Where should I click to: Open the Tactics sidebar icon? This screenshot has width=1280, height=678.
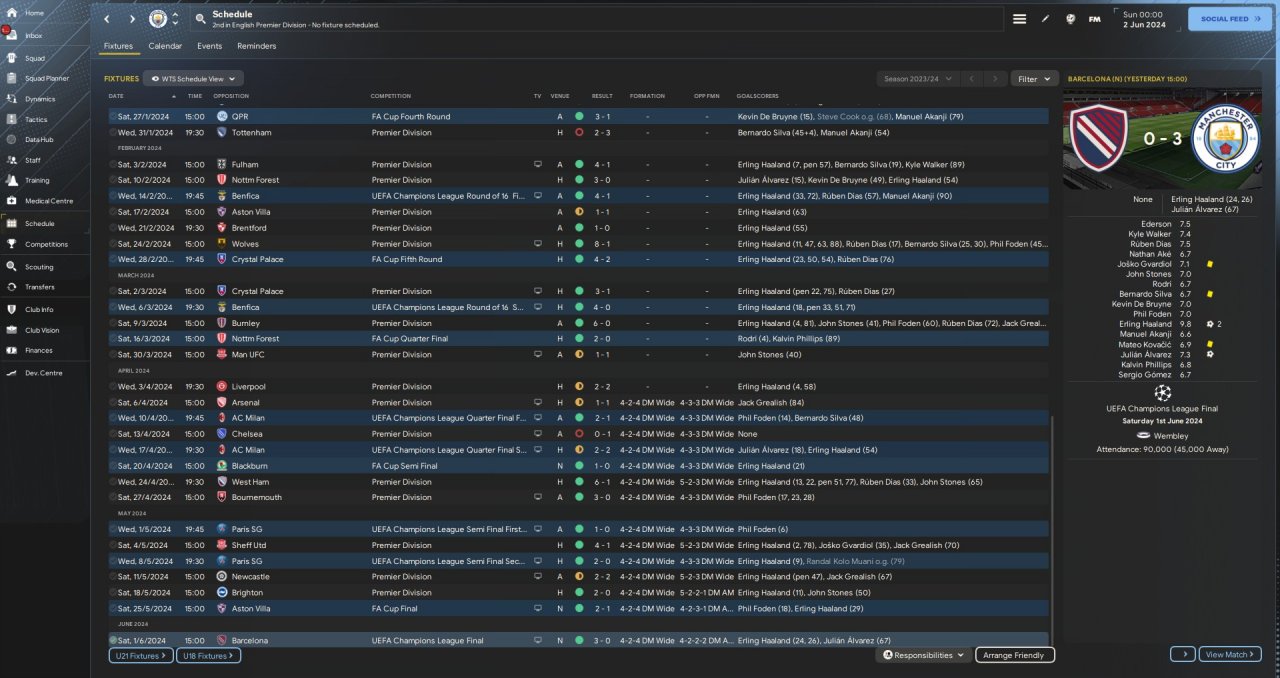point(12,119)
